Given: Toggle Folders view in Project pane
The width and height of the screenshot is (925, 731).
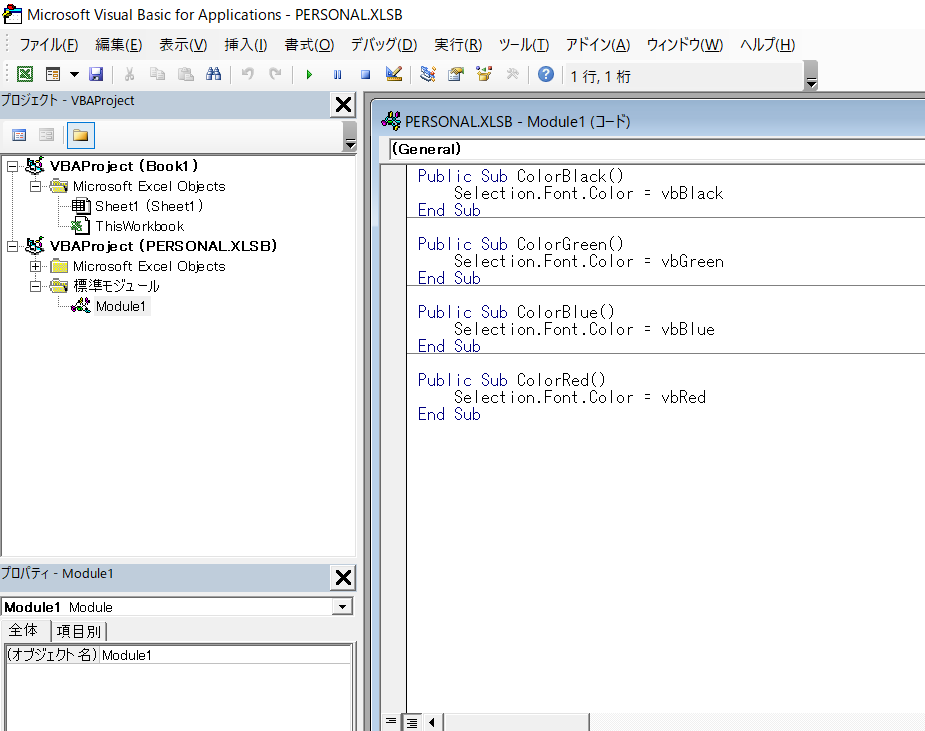Looking at the screenshot, I should pyautogui.click(x=80, y=135).
